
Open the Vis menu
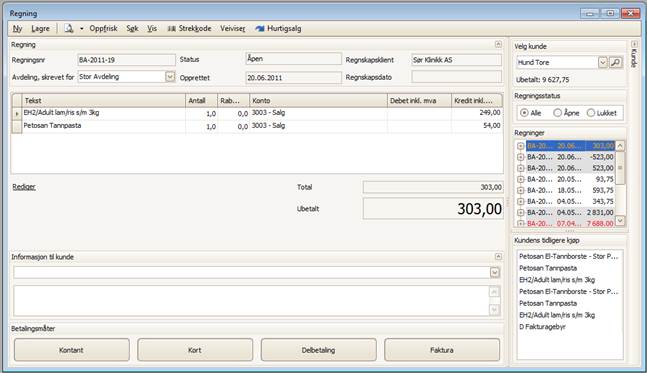coord(152,28)
